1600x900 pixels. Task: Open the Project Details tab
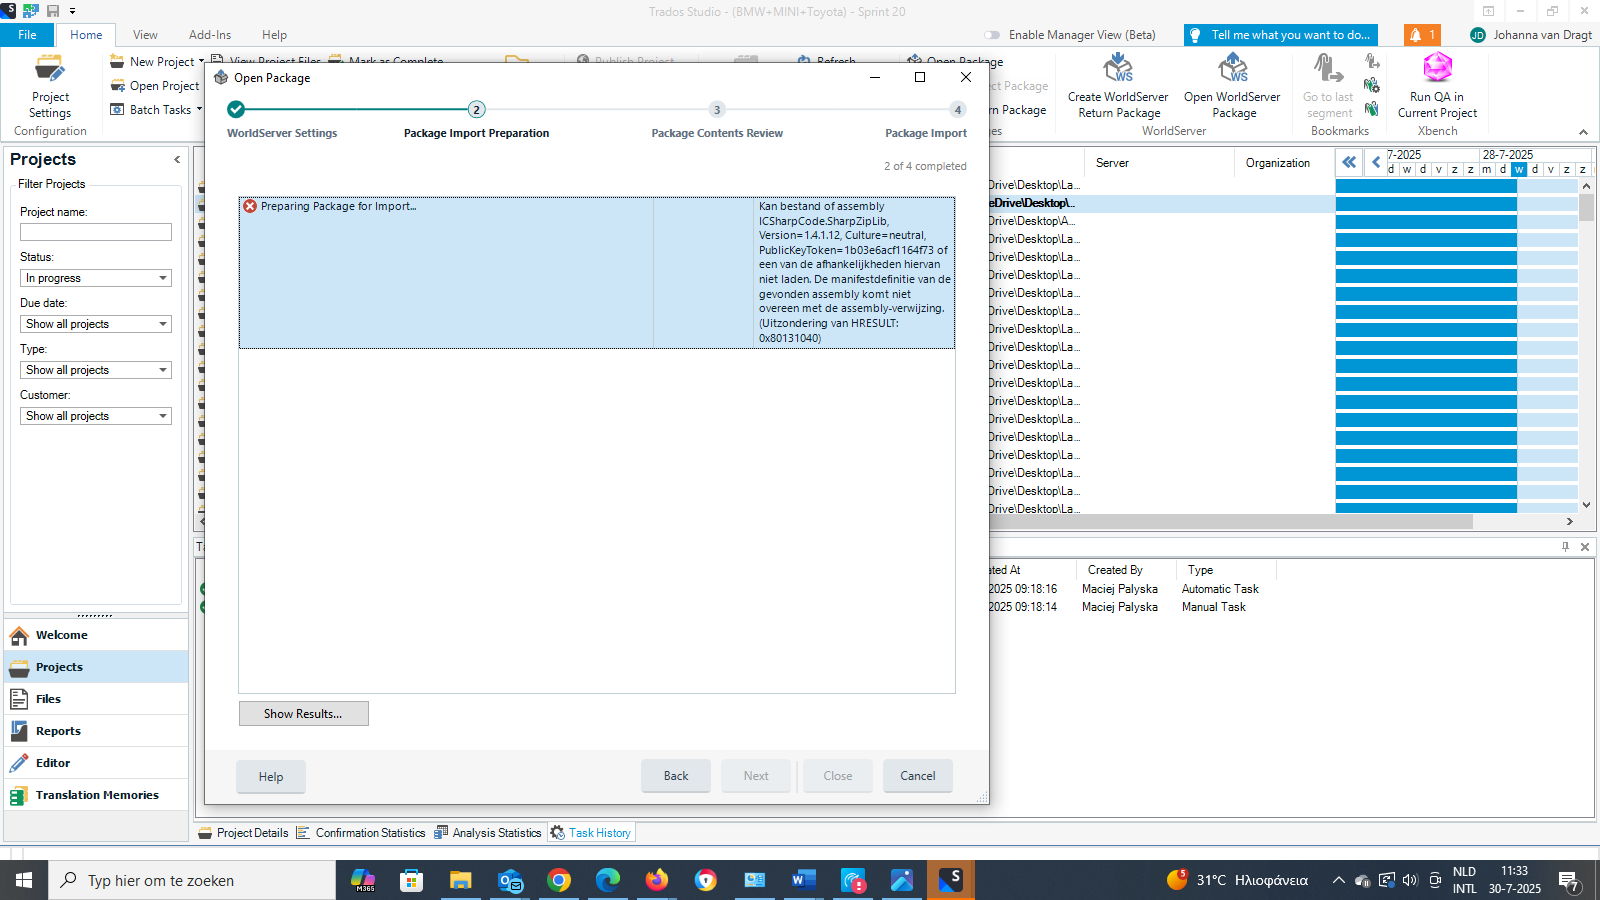coord(244,833)
